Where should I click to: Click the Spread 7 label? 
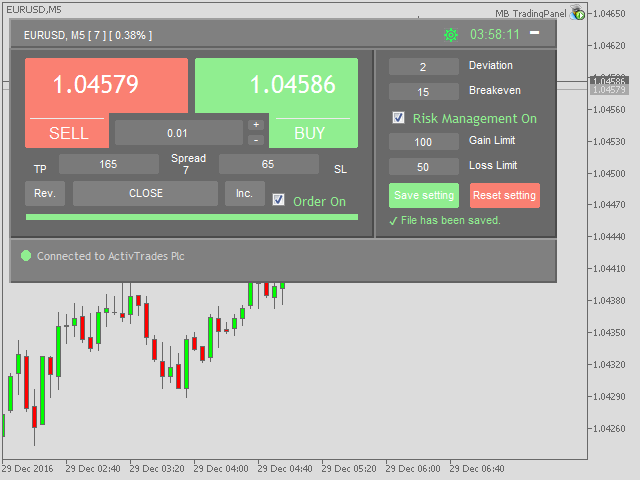[188, 164]
